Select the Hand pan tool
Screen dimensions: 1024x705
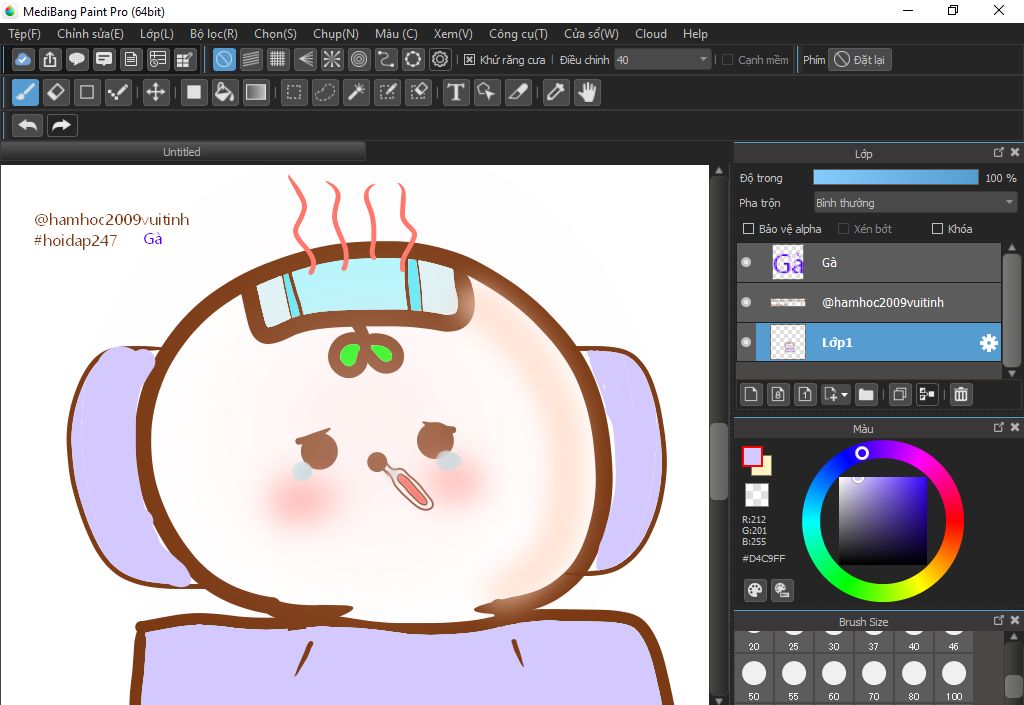[x=587, y=93]
